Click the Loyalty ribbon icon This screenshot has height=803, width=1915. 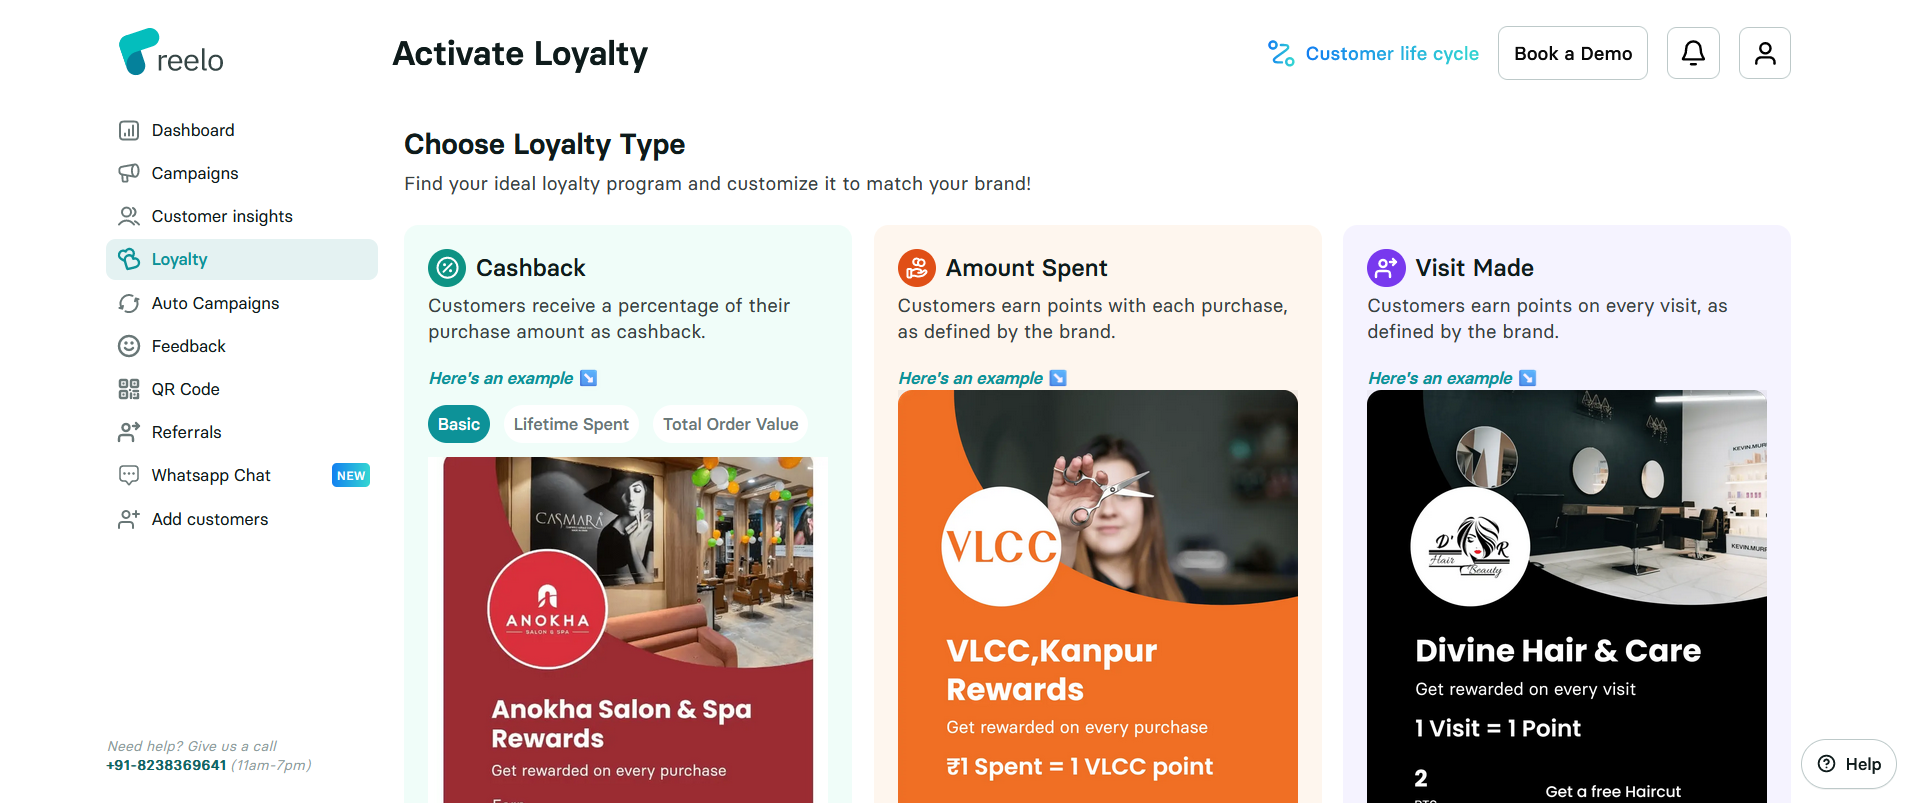129,258
